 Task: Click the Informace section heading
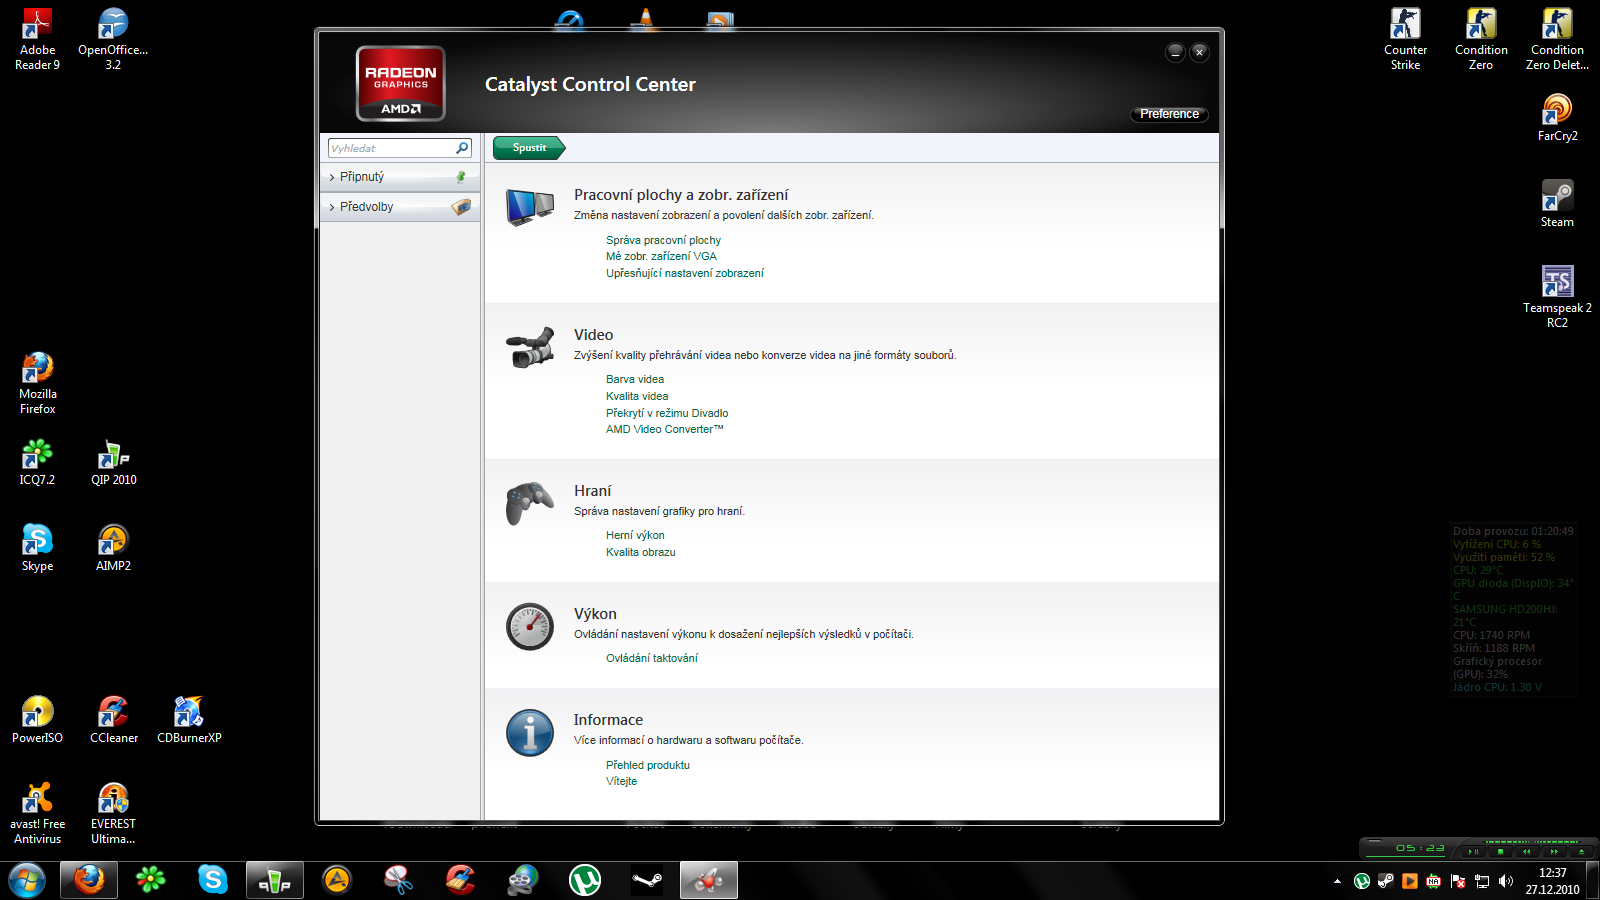608,720
